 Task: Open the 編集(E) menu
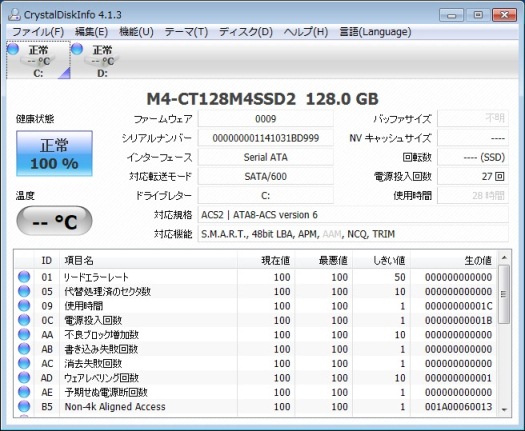pos(91,32)
